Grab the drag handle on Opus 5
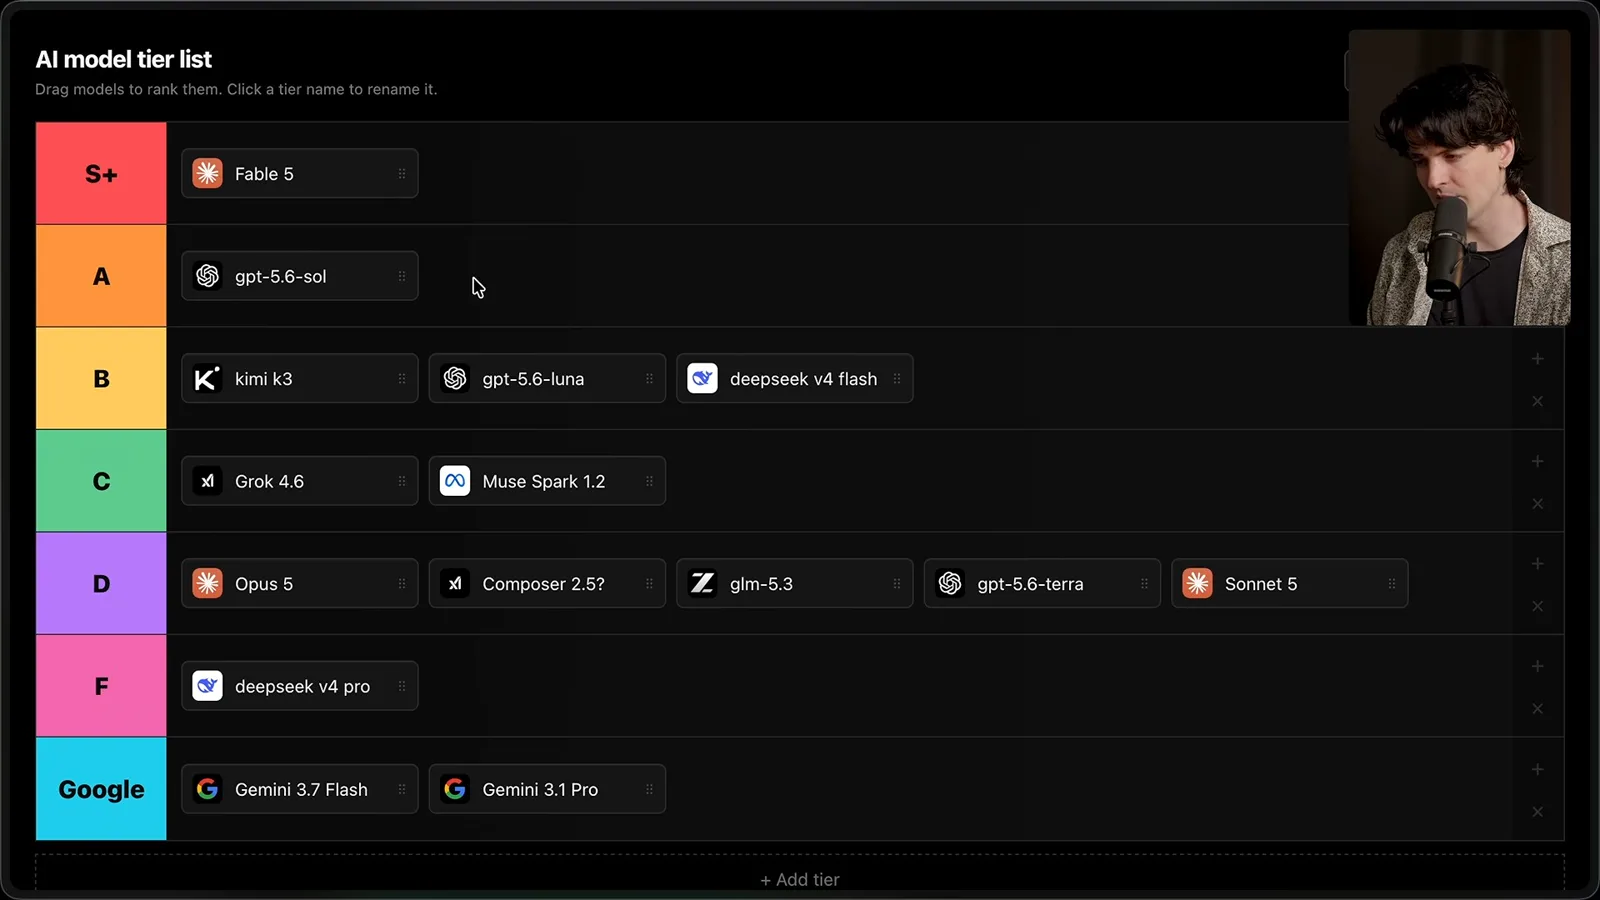1600x900 pixels. [x=402, y=584]
